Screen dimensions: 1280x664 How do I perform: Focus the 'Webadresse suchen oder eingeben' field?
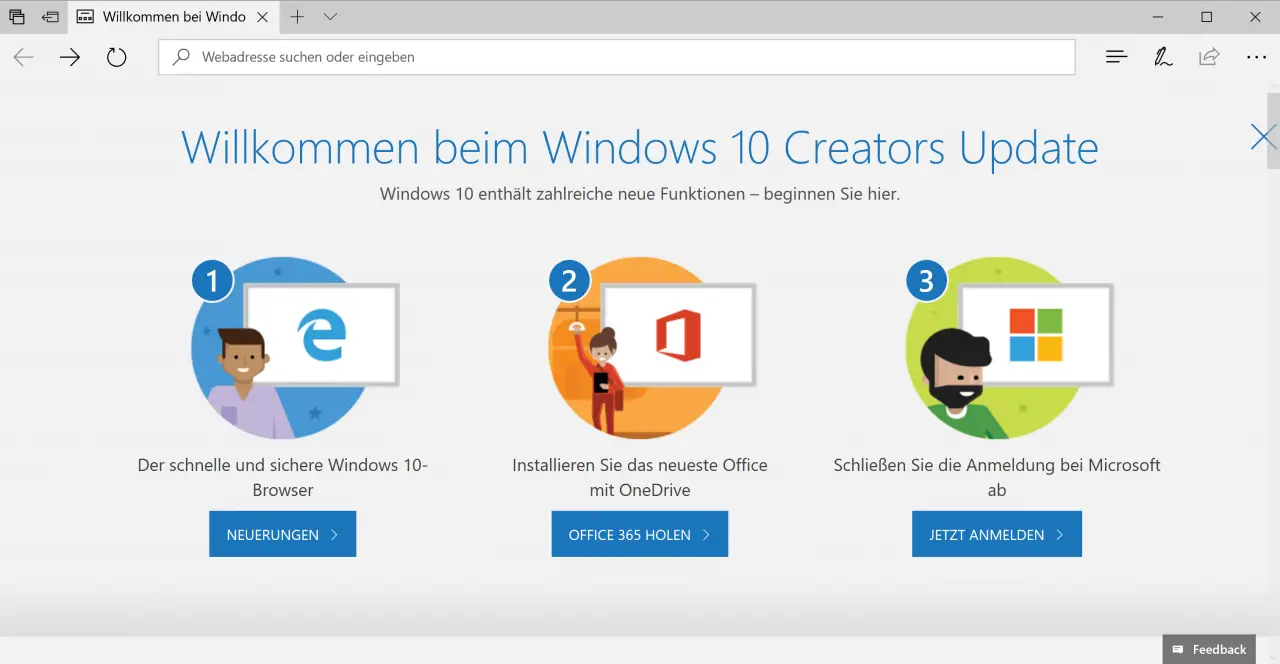point(616,57)
